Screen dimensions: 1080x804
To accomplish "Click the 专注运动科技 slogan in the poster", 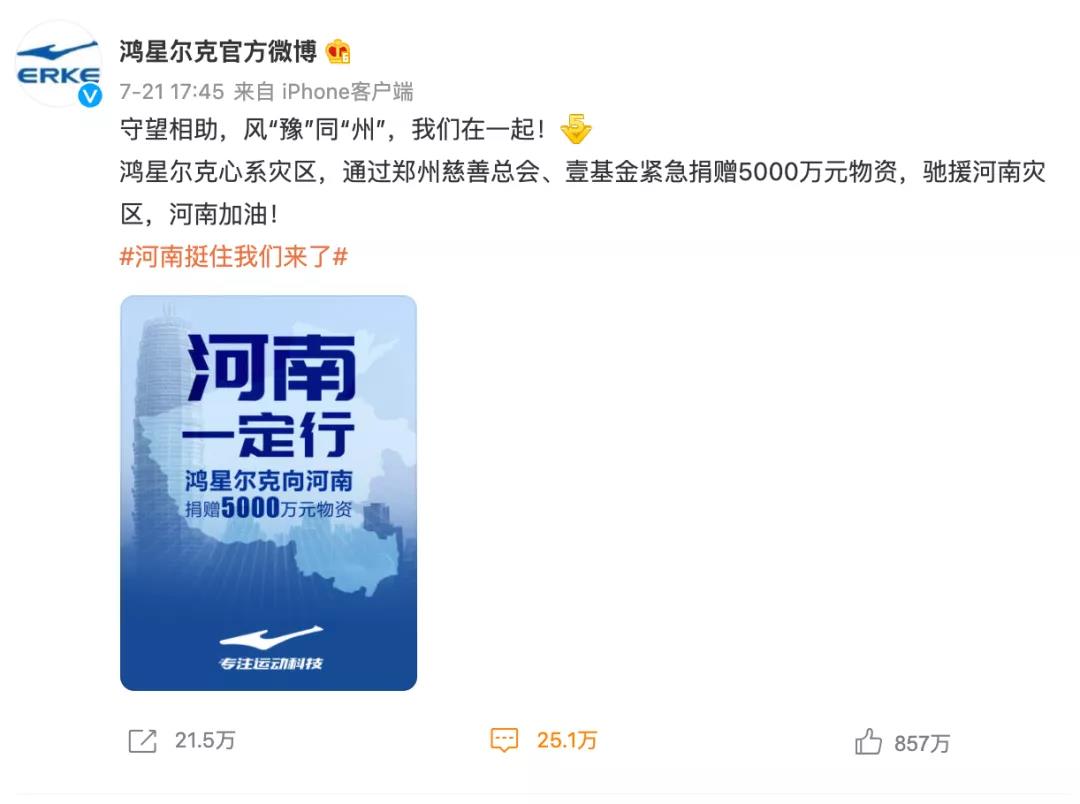I will coord(270,663).
